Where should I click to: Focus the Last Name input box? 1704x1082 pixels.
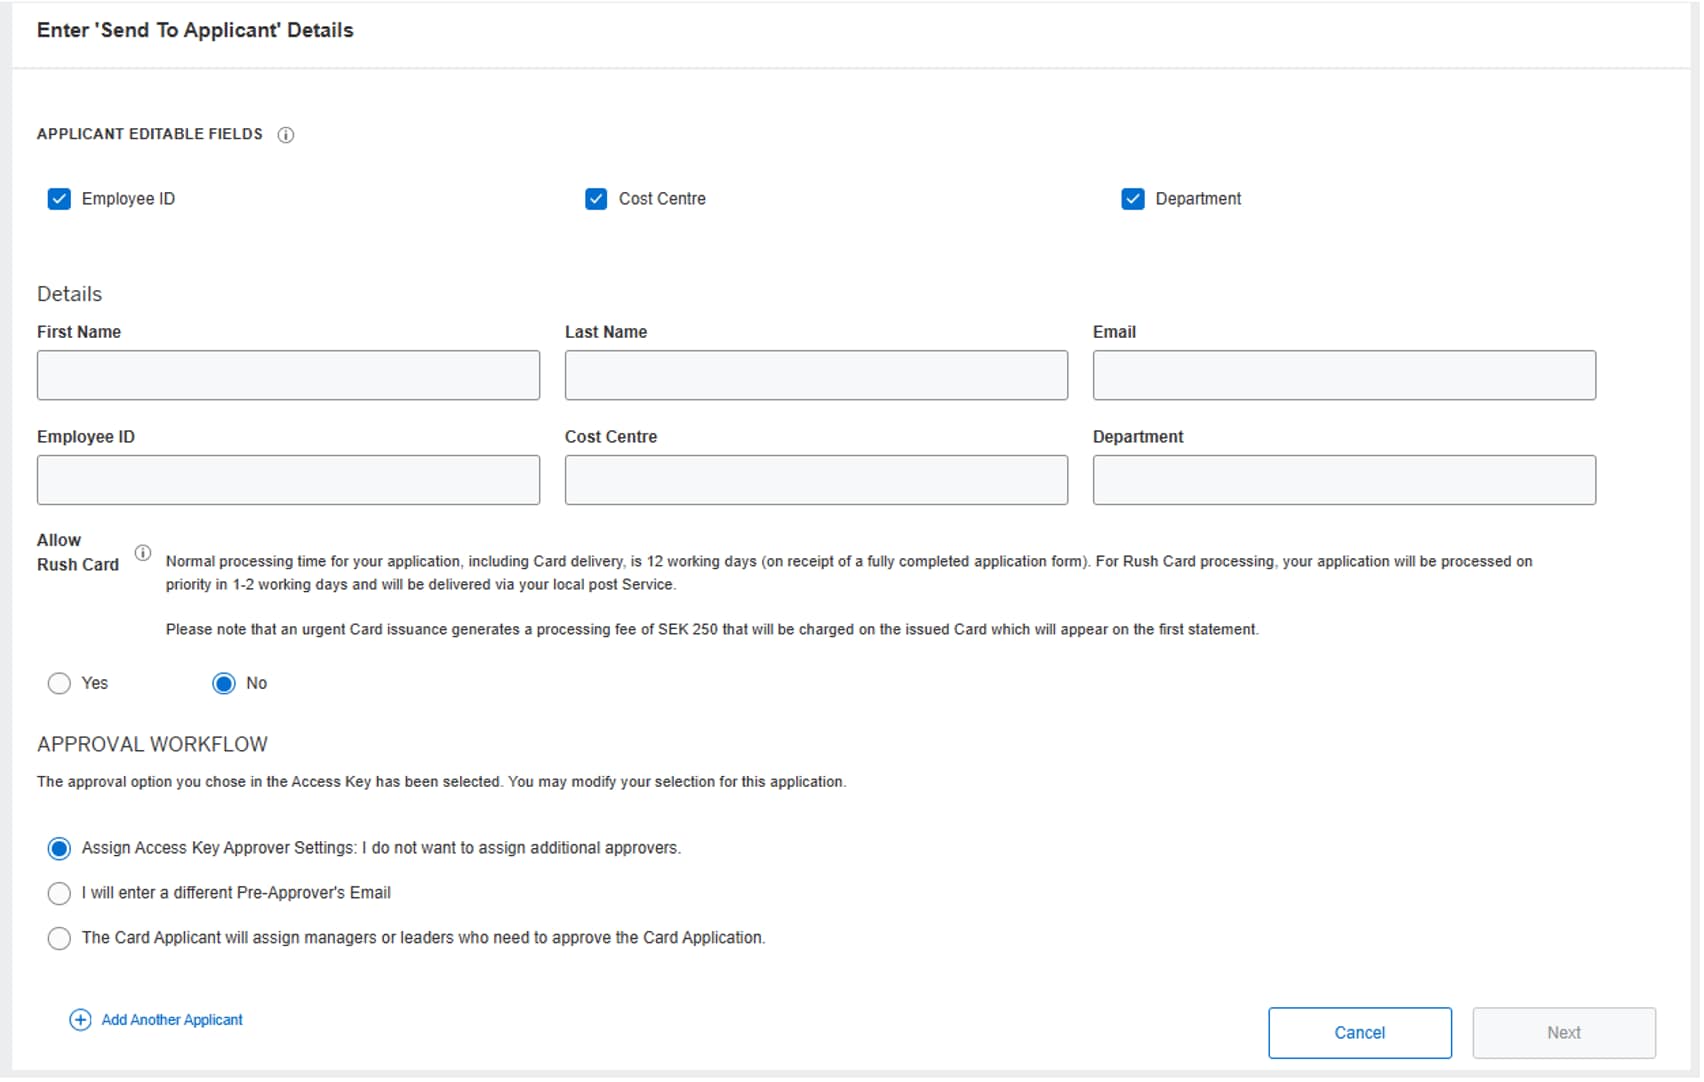coord(816,375)
